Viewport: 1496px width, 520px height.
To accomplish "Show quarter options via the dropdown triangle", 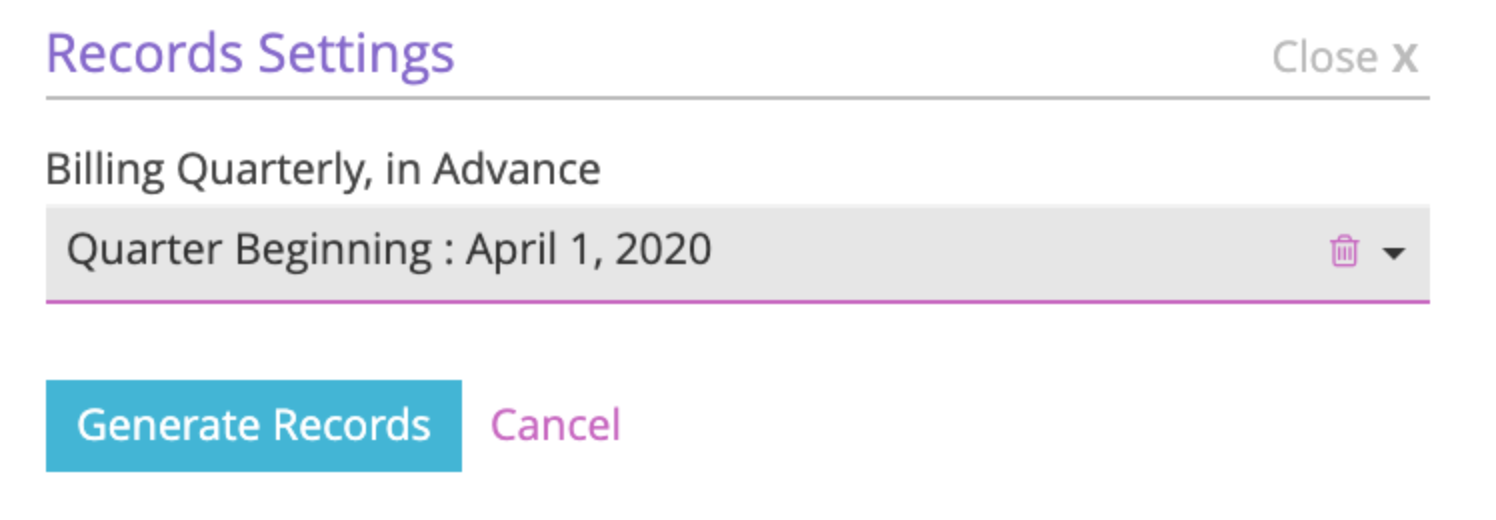I will coord(1394,253).
